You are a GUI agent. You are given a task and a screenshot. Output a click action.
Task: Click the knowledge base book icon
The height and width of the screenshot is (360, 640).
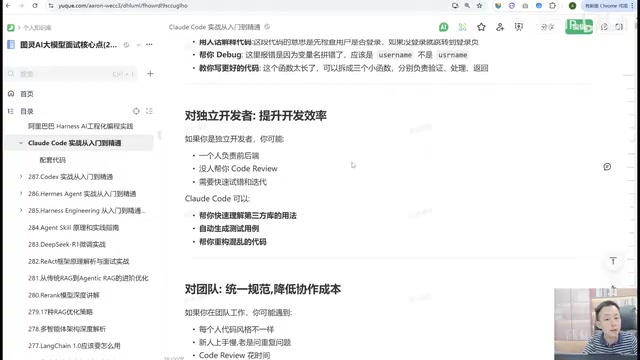[x=11, y=44]
